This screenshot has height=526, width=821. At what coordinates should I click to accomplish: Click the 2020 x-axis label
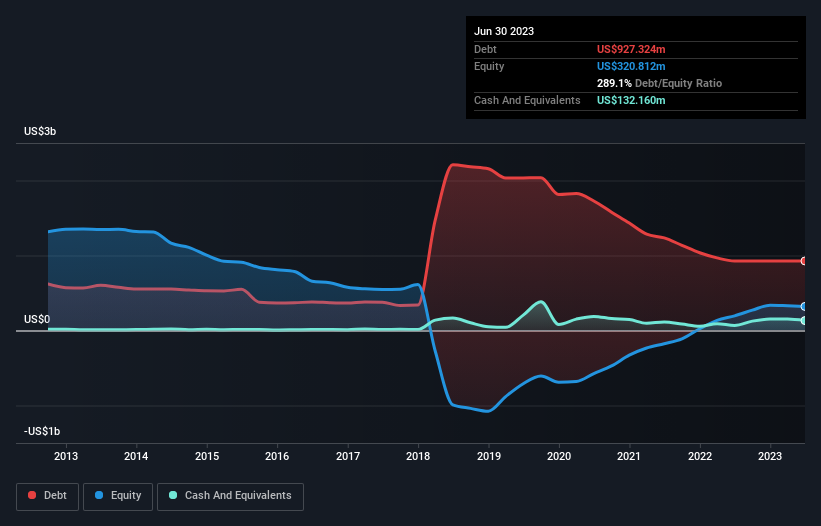[x=559, y=456]
